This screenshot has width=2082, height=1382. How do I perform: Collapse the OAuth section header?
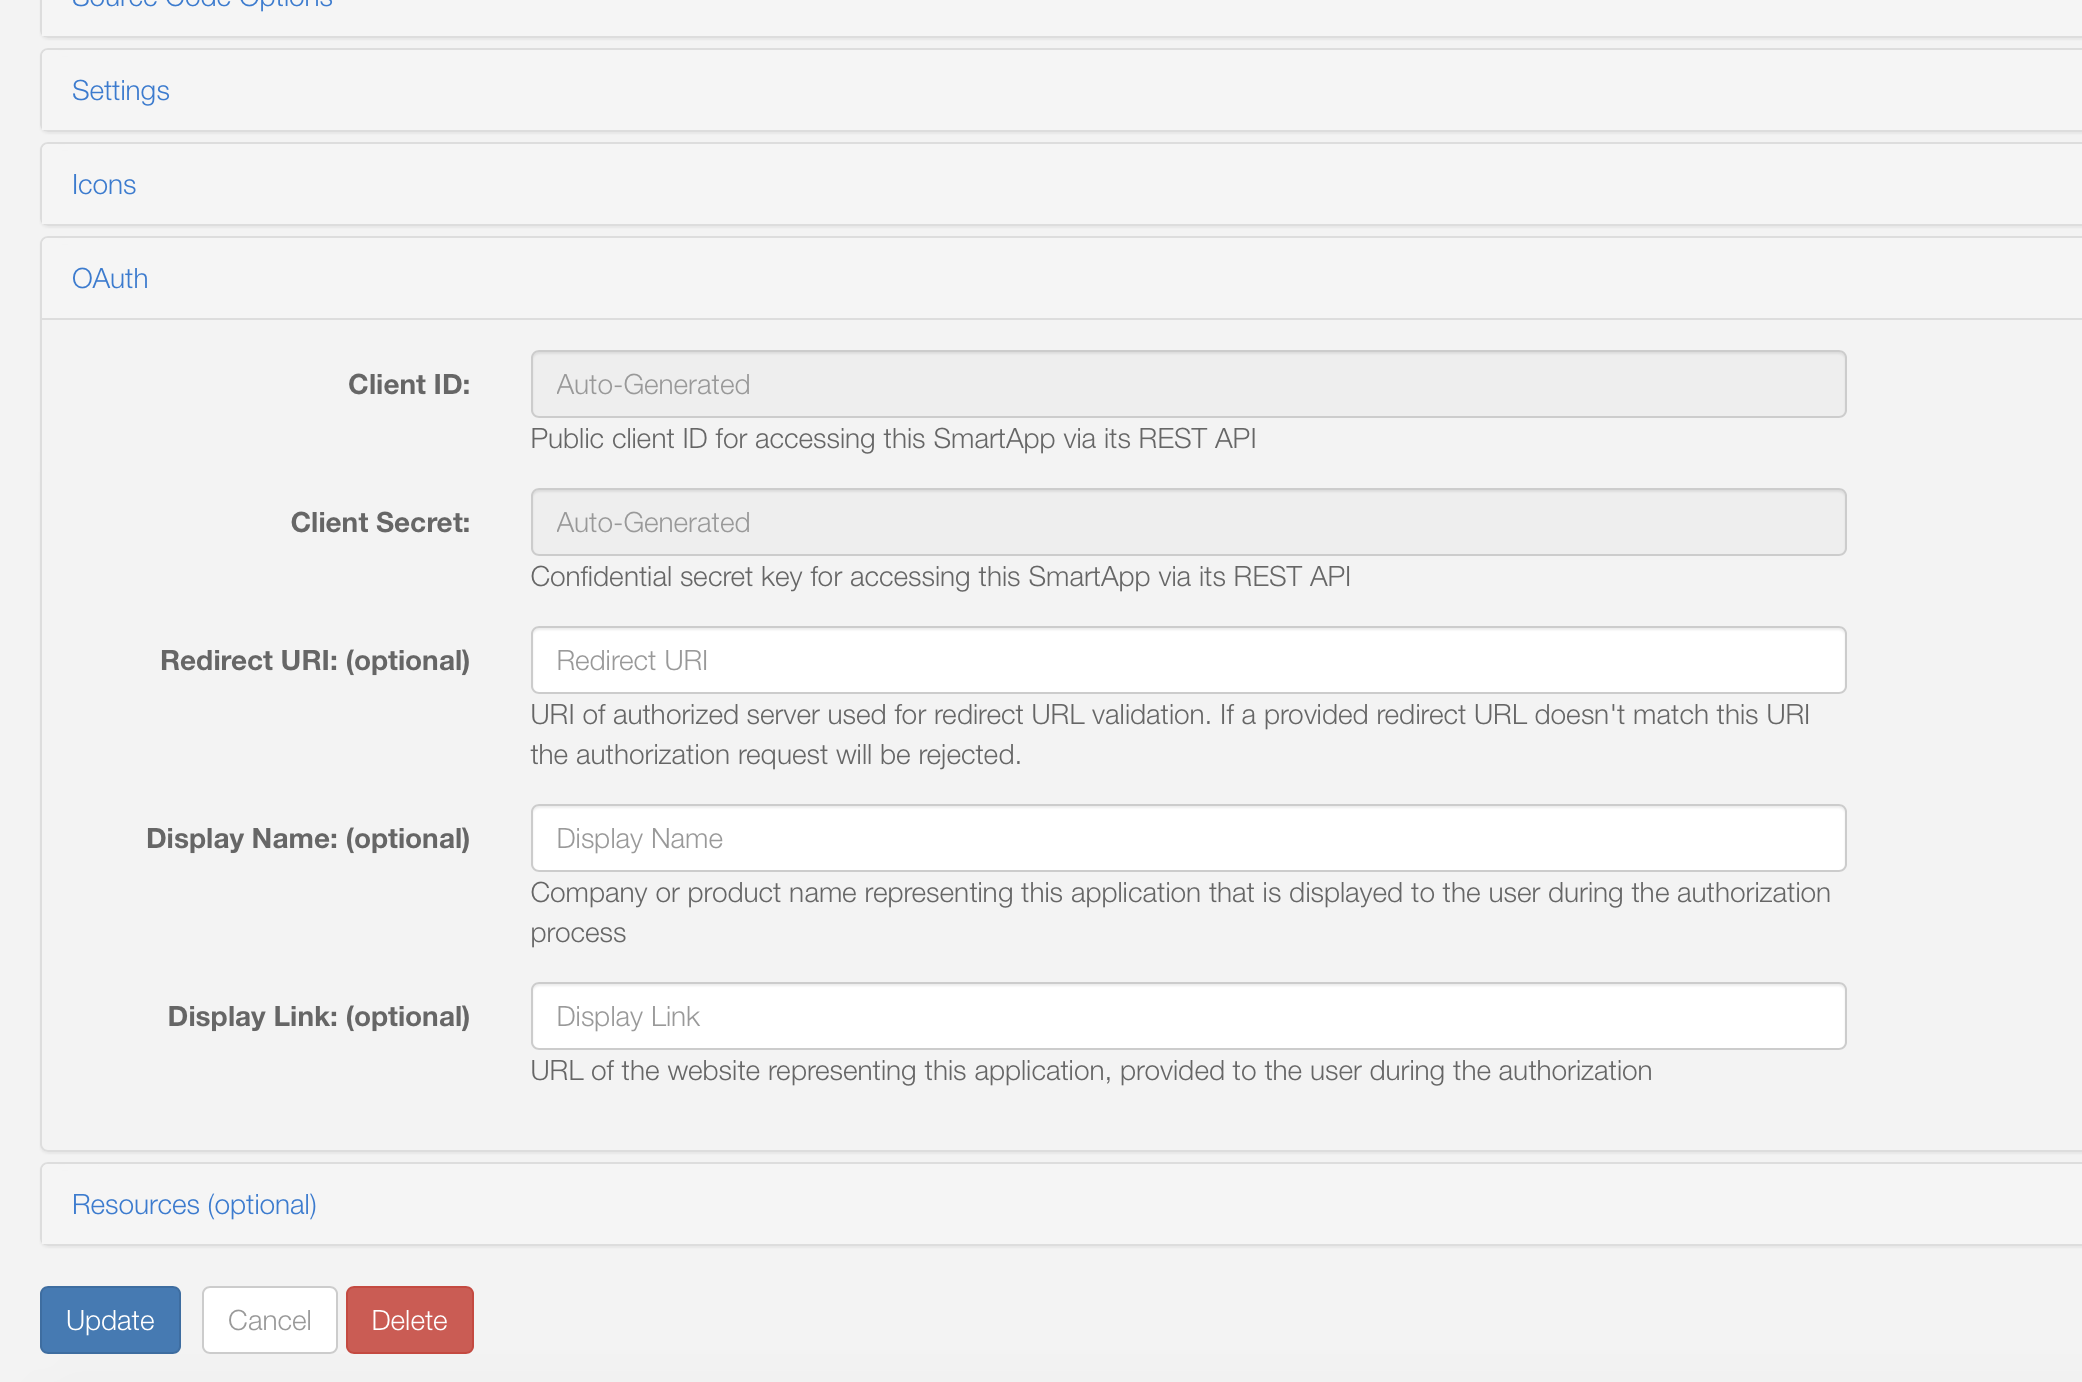click(x=110, y=279)
